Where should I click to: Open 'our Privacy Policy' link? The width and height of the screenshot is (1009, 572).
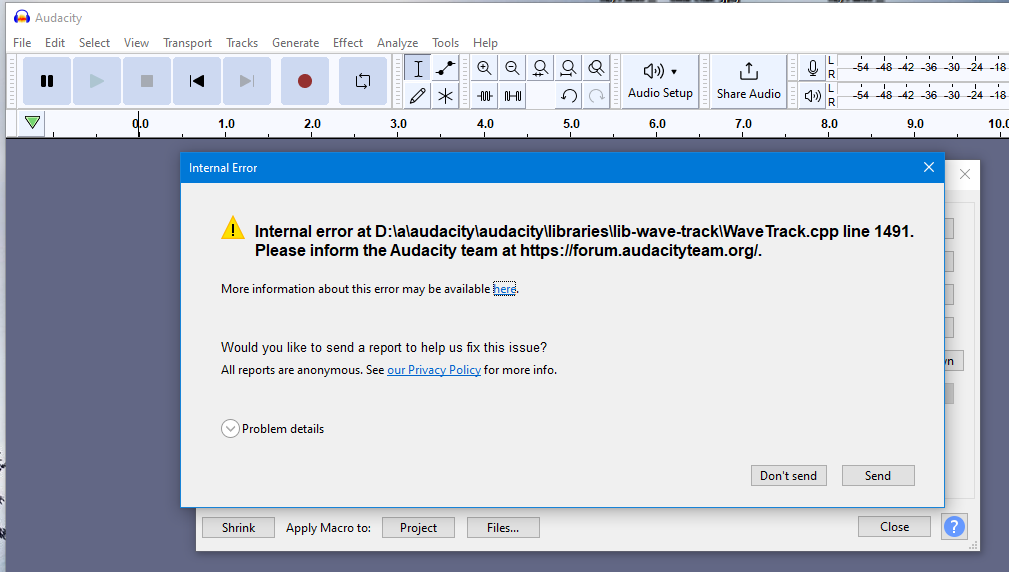point(434,370)
